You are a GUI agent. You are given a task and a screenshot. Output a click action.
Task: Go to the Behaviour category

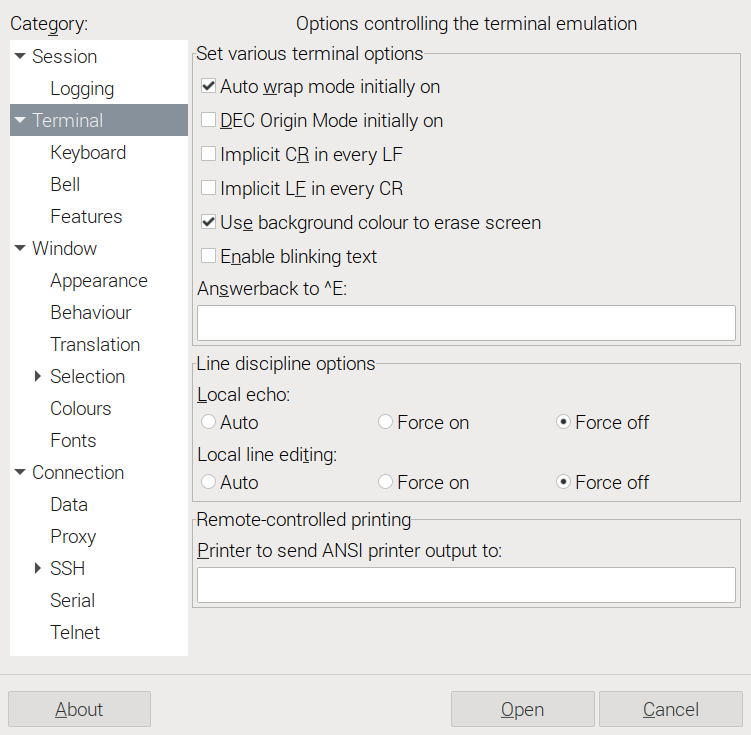[91, 312]
